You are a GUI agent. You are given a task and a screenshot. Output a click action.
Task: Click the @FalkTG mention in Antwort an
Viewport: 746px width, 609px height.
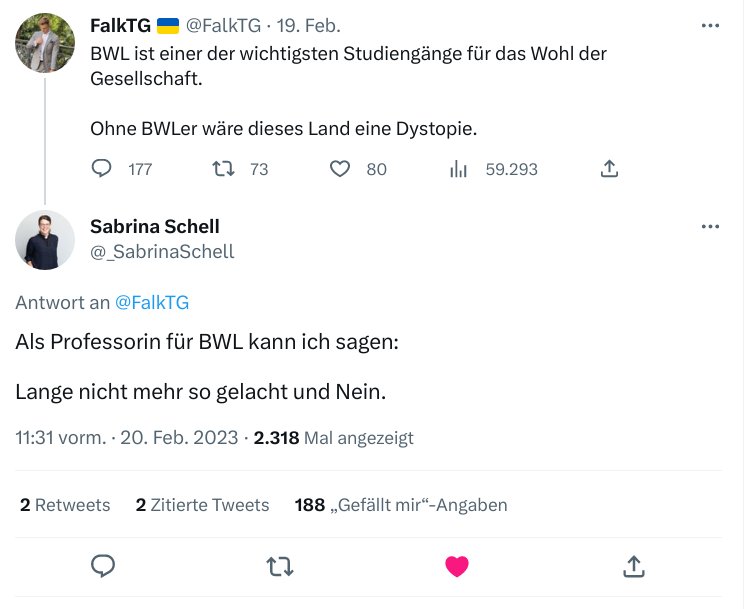click(152, 302)
